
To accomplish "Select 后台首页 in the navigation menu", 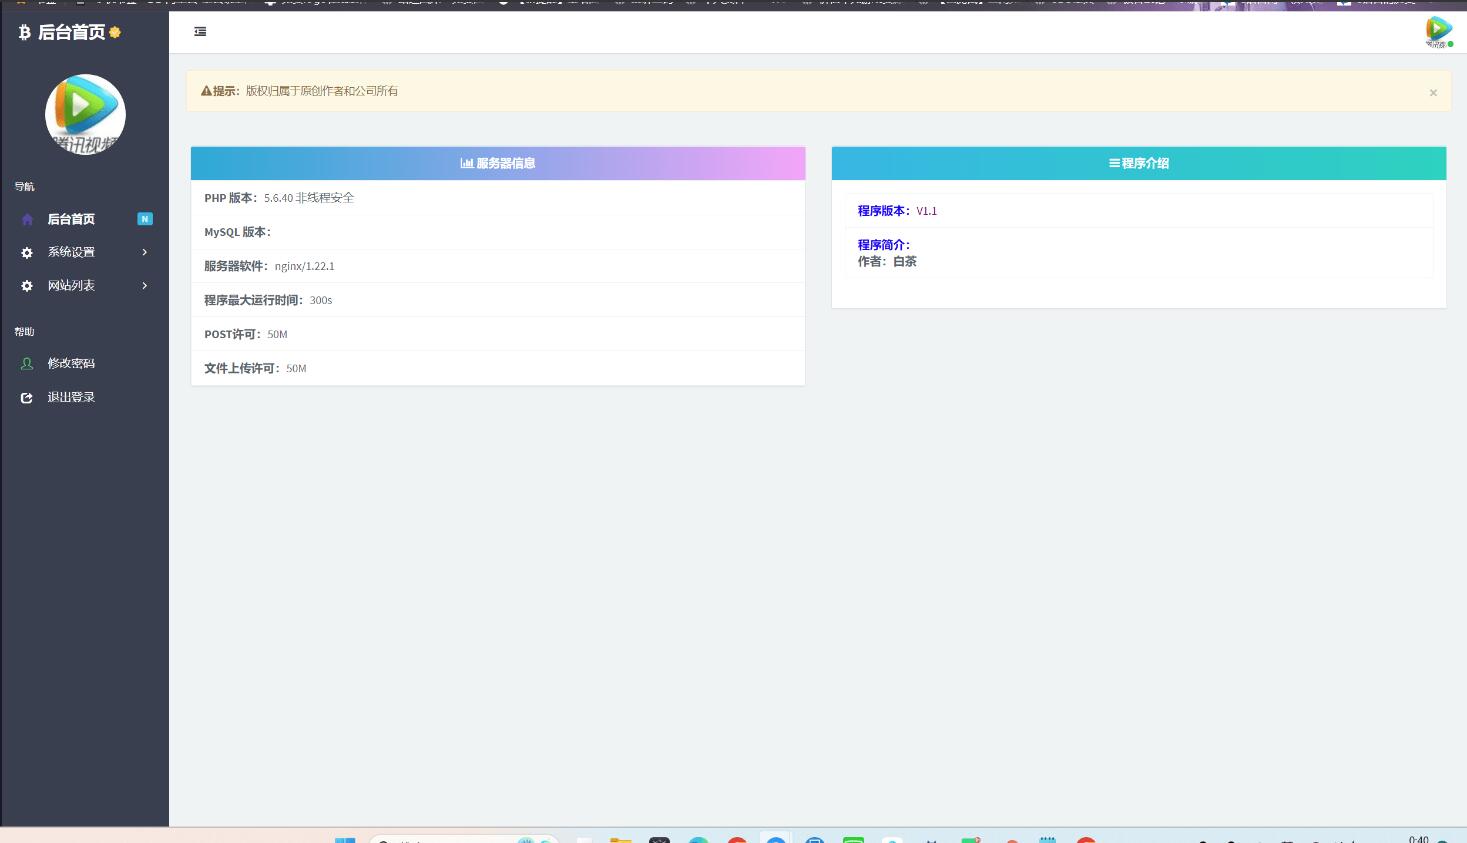I will coord(71,219).
